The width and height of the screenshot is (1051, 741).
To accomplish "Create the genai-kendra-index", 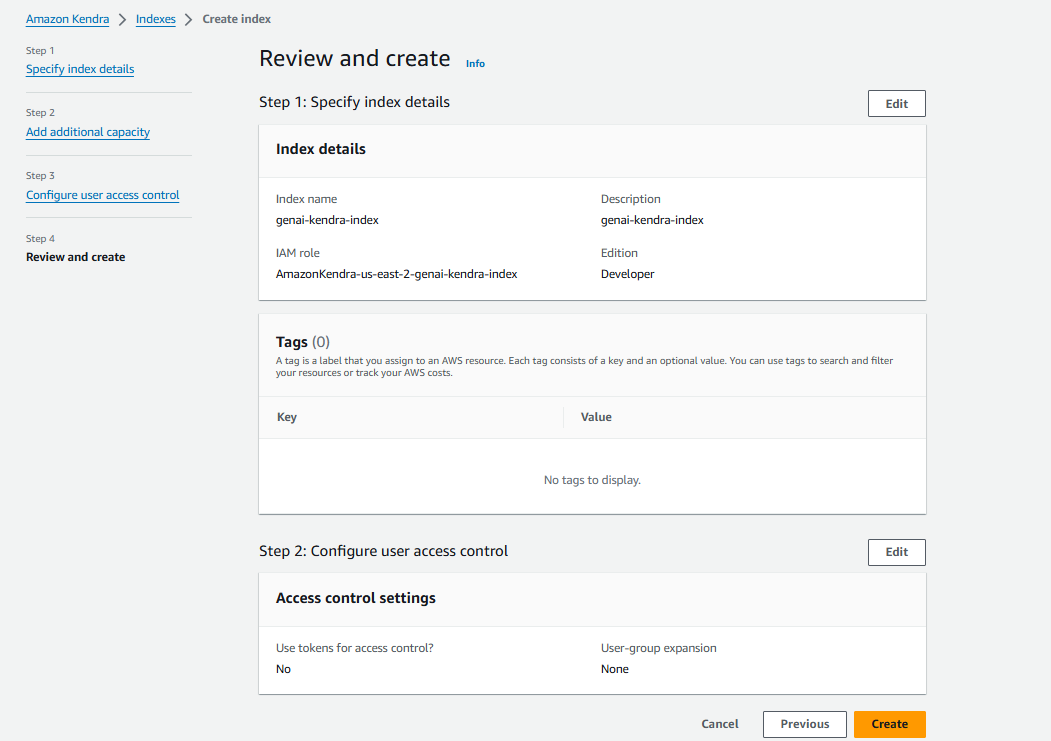I will pos(889,723).
